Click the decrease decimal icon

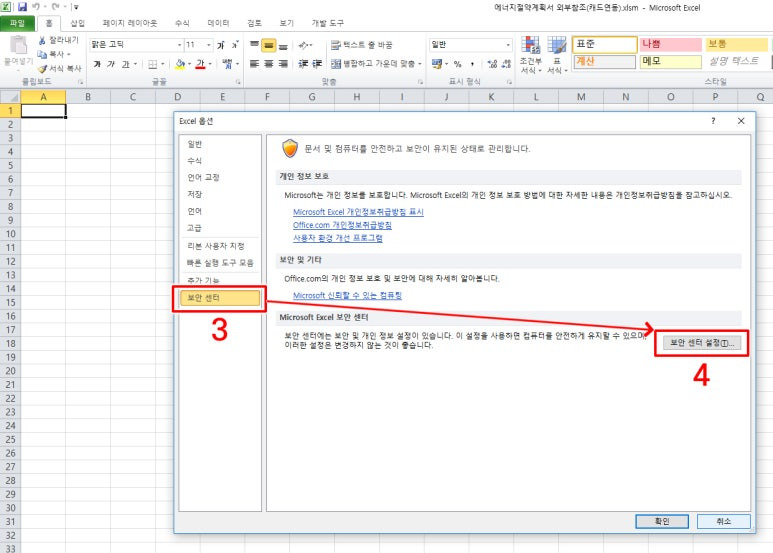tap(506, 64)
